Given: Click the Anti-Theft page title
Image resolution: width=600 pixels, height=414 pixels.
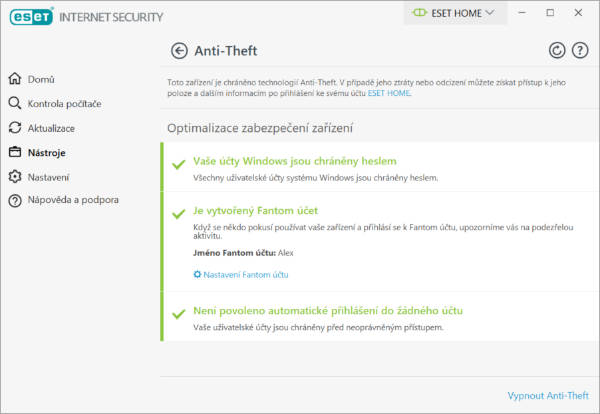Looking at the screenshot, I should pyautogui.click(x=226, y=51).
